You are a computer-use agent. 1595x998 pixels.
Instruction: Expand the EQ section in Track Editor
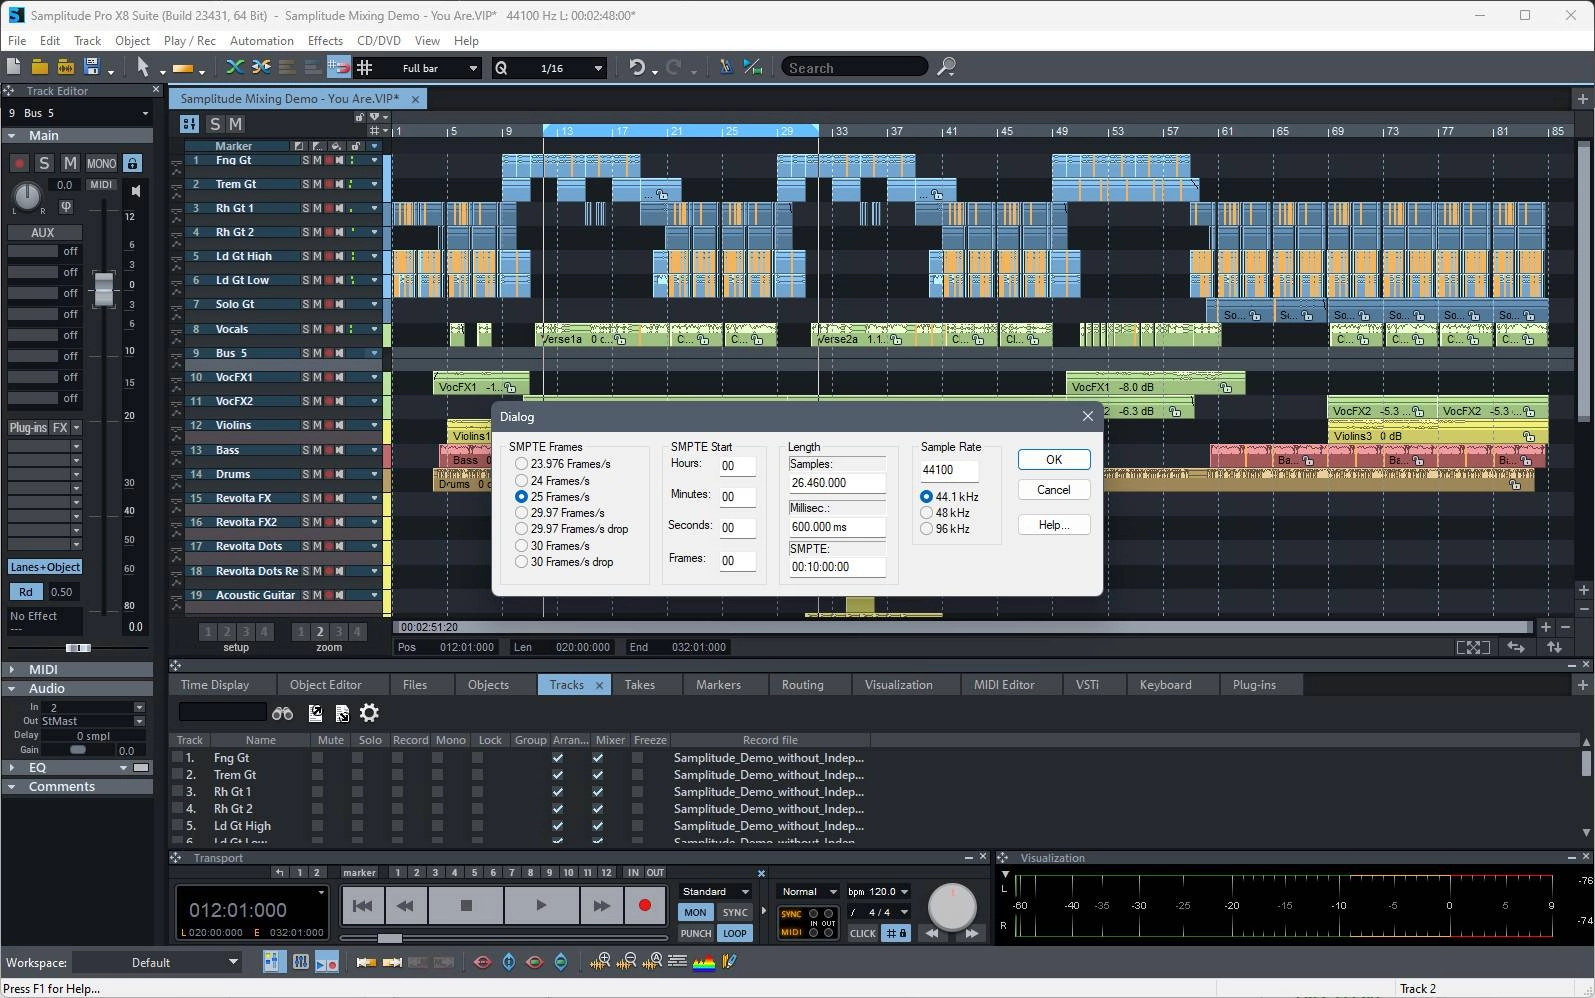tap(12, 767)
